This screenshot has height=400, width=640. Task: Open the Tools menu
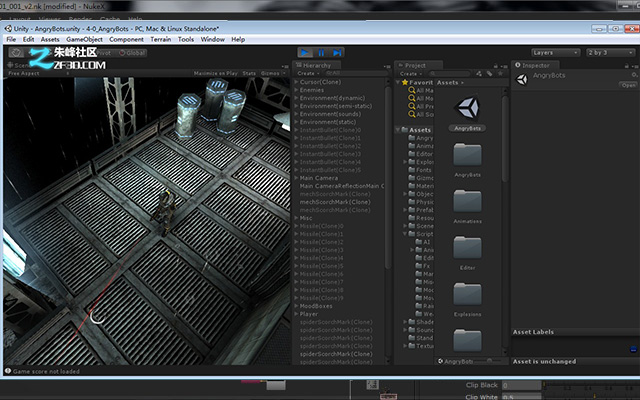pyautogui.click(x=186, y=39)
